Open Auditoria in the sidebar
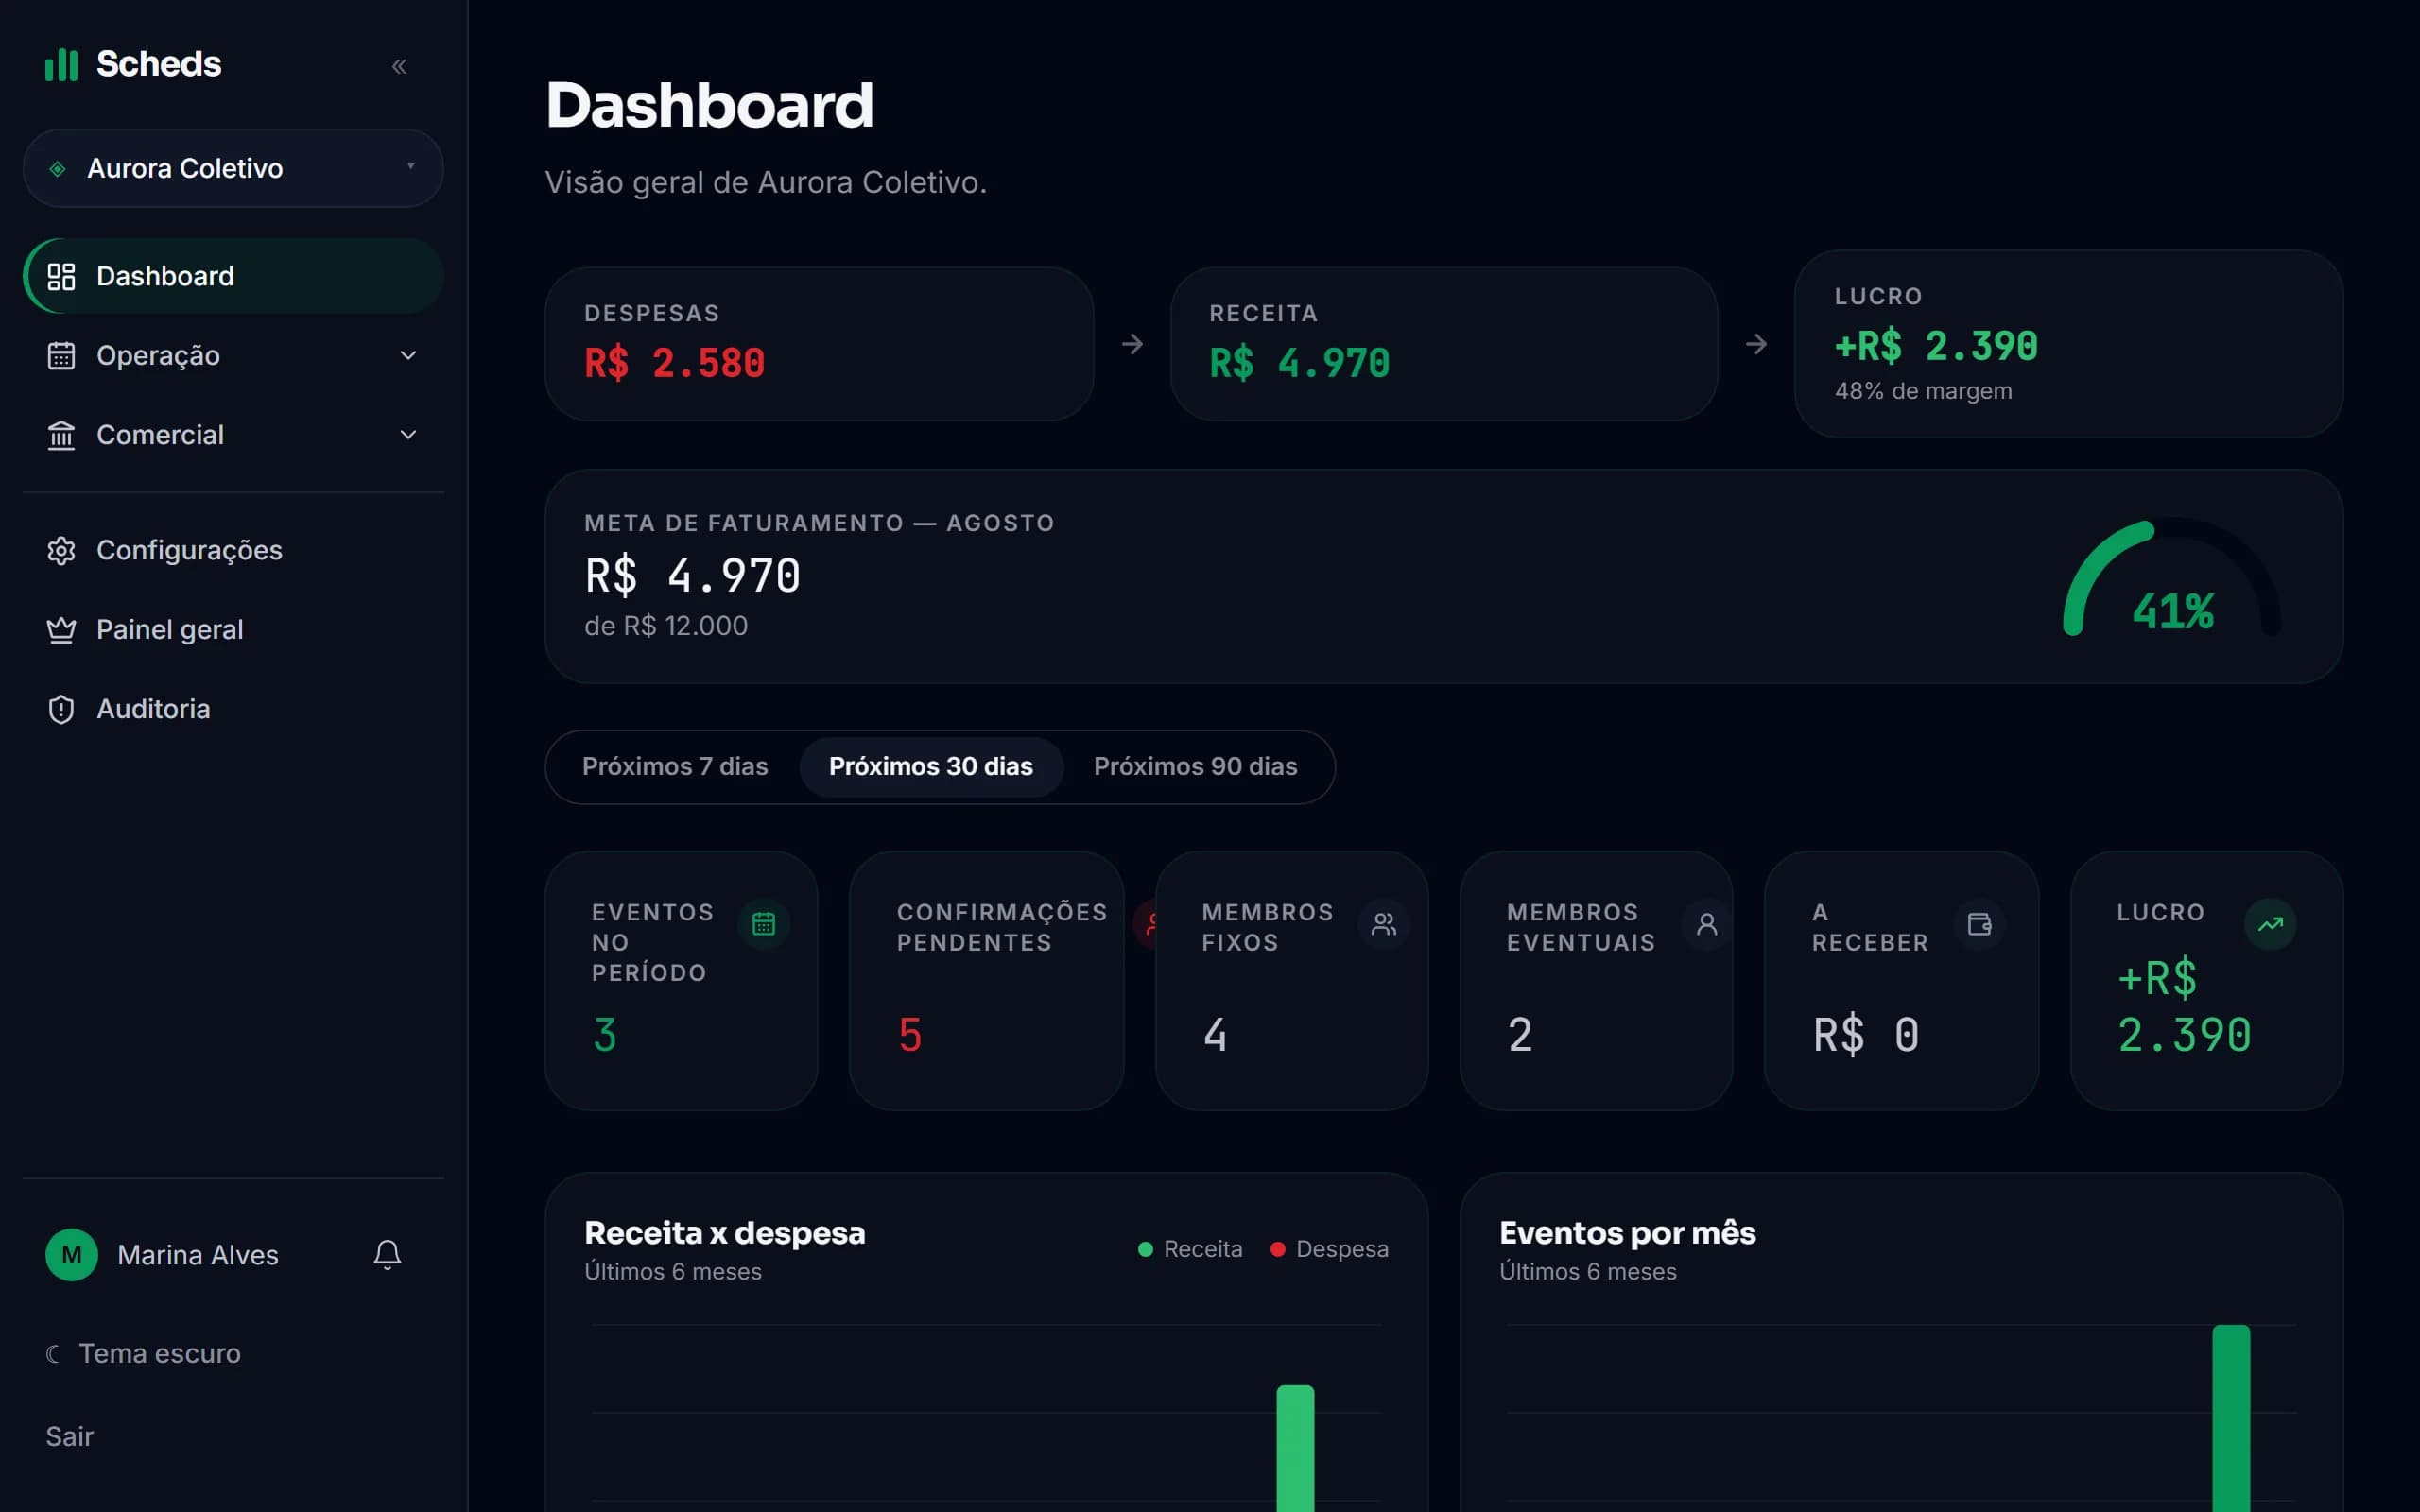Image resolution: width=2420 pixels, height=1512 pixels. [x=233, y=709]
